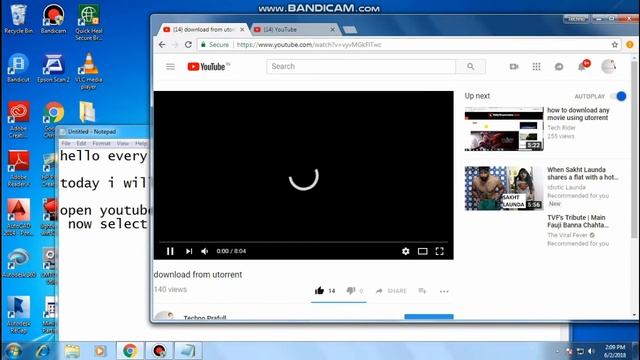Switch to Notepad in taskbar
The width and height of the screenshot is (640, 360).
(x=188, y=351)
